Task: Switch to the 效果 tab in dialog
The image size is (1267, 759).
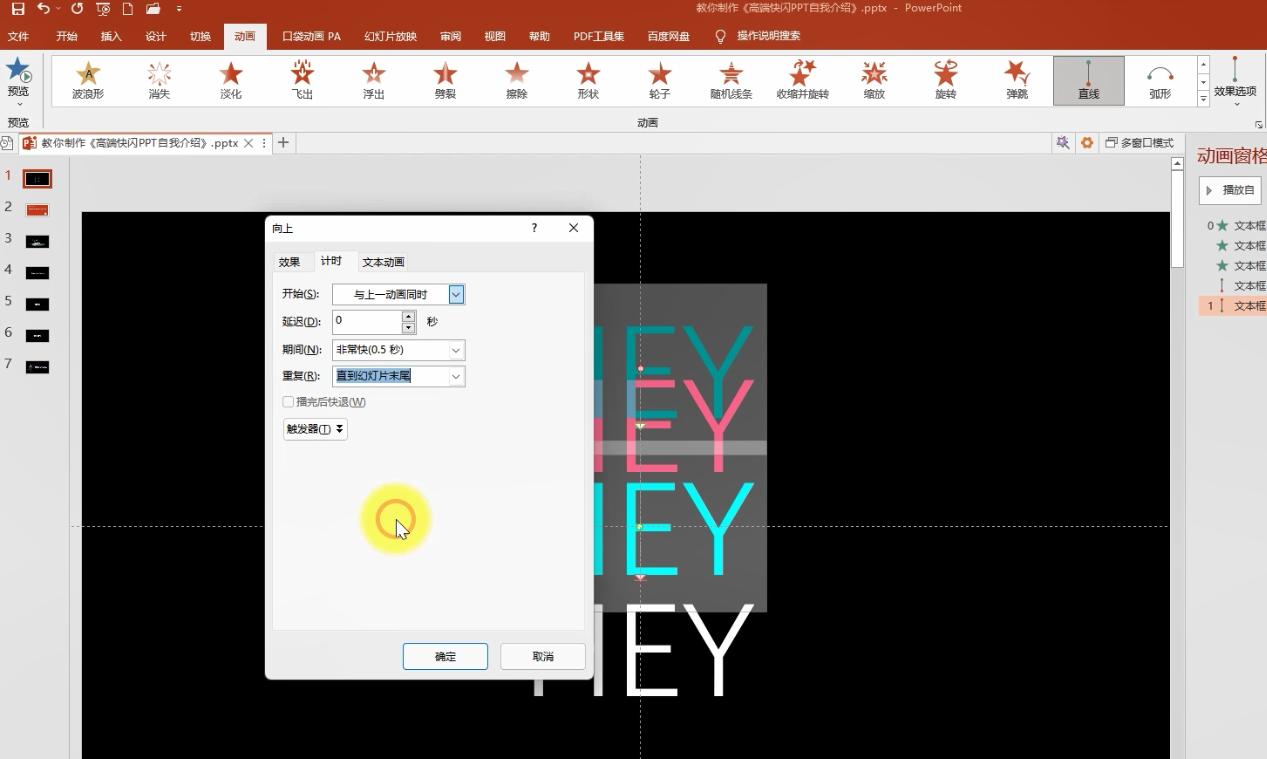Action: point(290,261)
